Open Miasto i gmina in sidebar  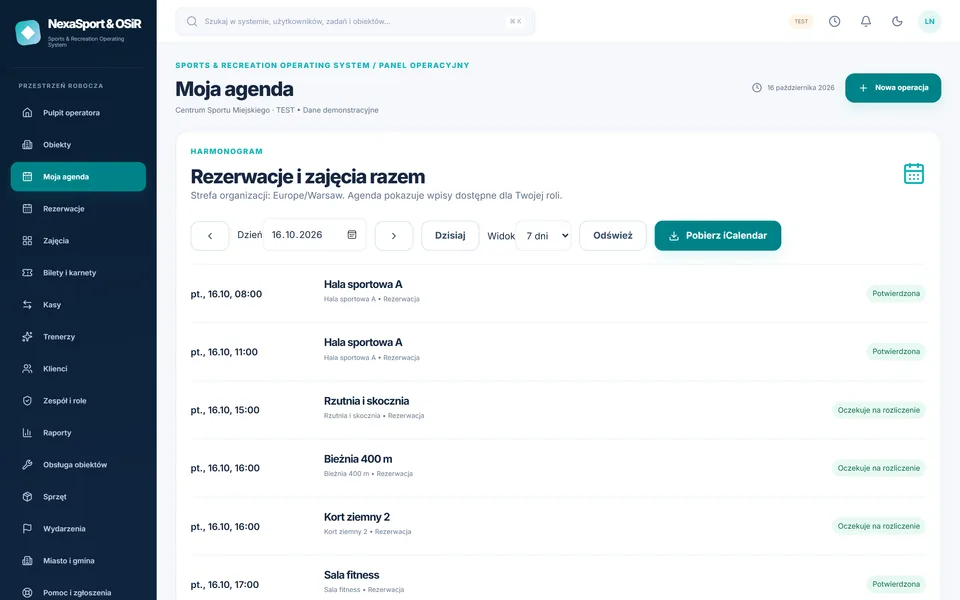point(78,561)
